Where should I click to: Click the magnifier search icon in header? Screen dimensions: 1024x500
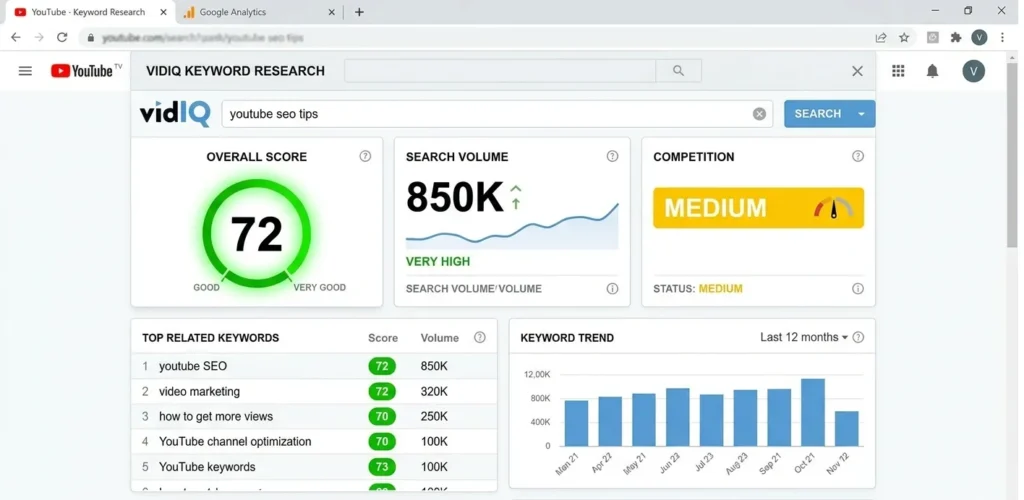[679, 70]
